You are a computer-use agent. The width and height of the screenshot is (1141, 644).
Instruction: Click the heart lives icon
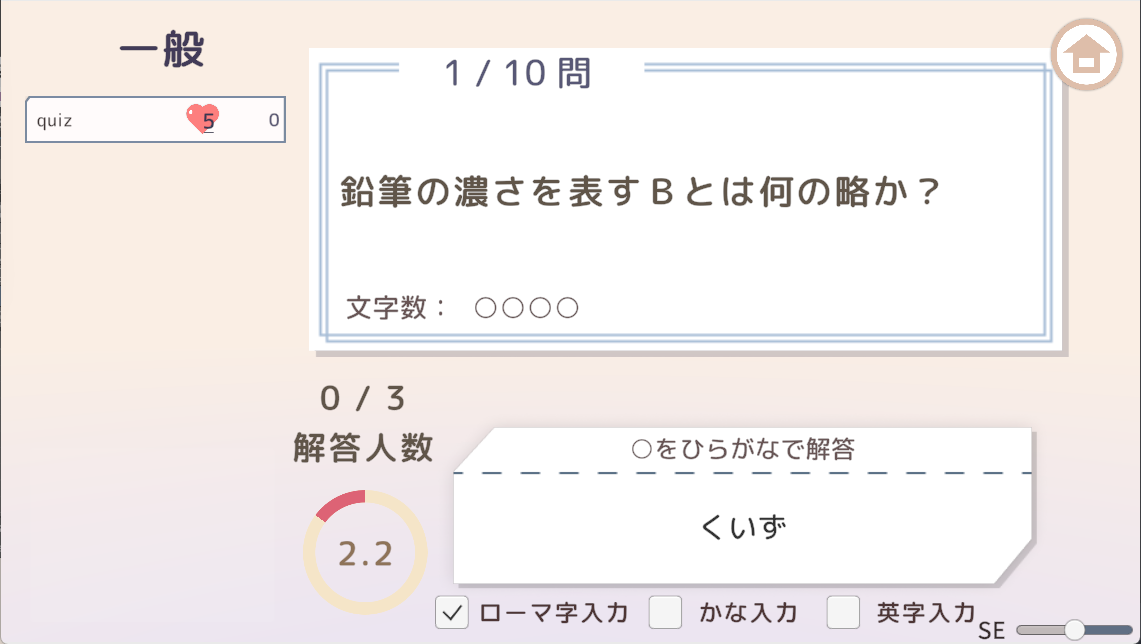coord(199,119)
